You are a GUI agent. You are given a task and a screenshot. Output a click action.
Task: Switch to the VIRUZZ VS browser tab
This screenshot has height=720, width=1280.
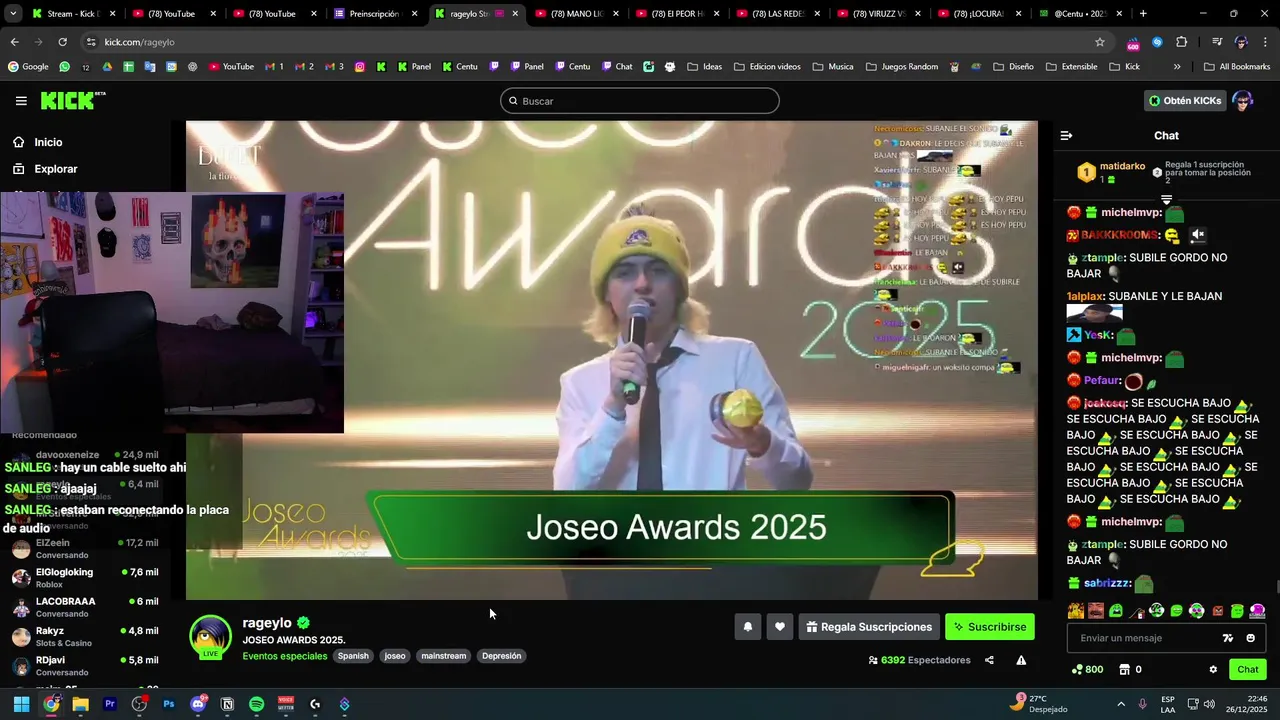877,14
